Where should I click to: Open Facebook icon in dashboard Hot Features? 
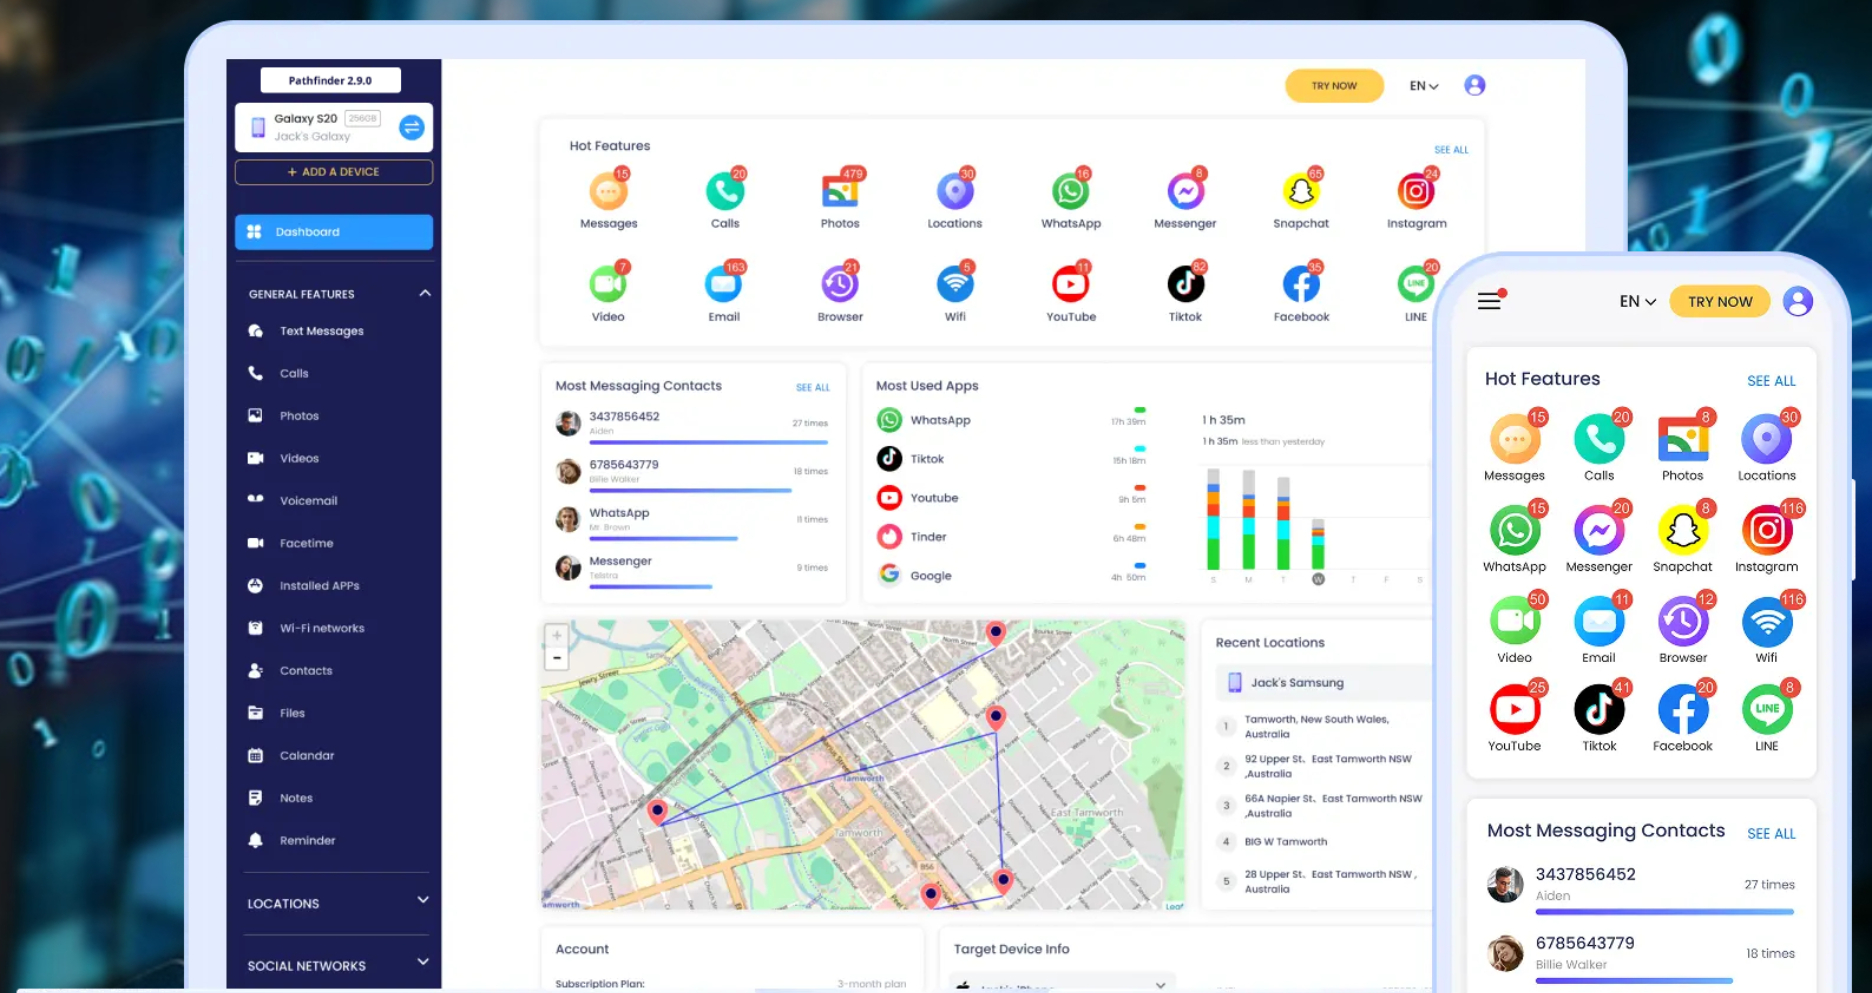[1301, 285]
